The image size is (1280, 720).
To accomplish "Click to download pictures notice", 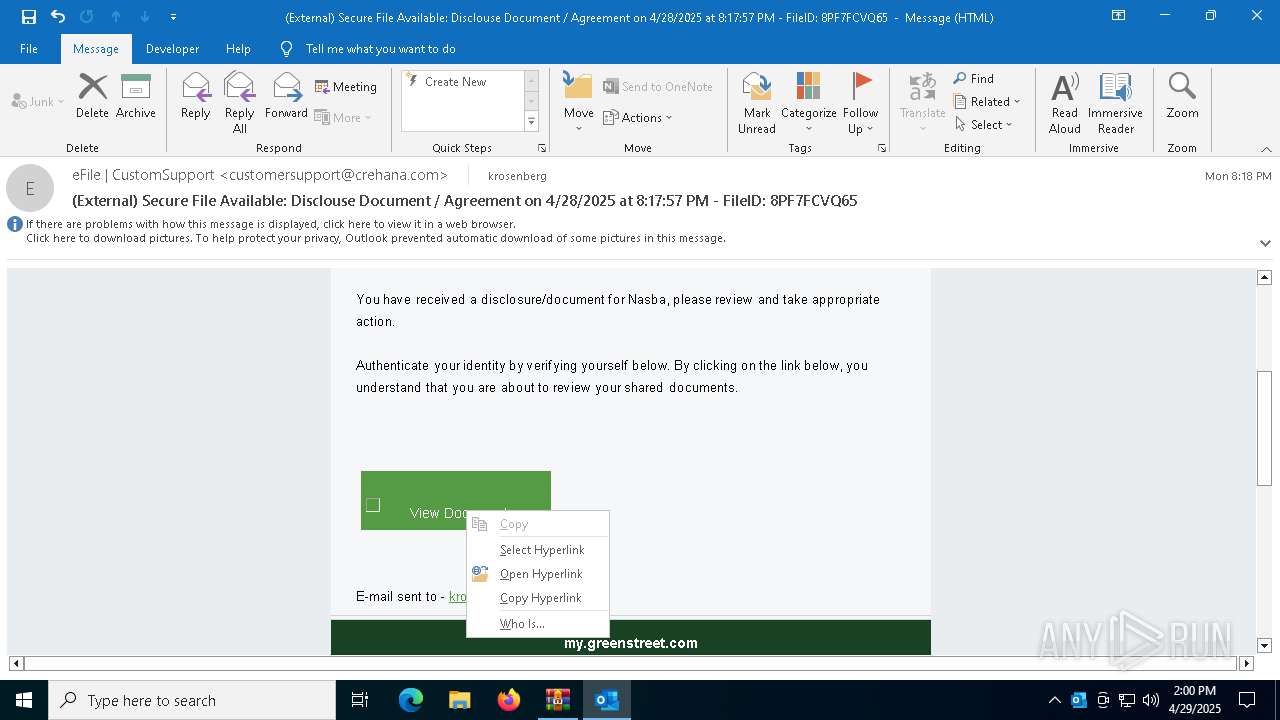I will point(376,238).
